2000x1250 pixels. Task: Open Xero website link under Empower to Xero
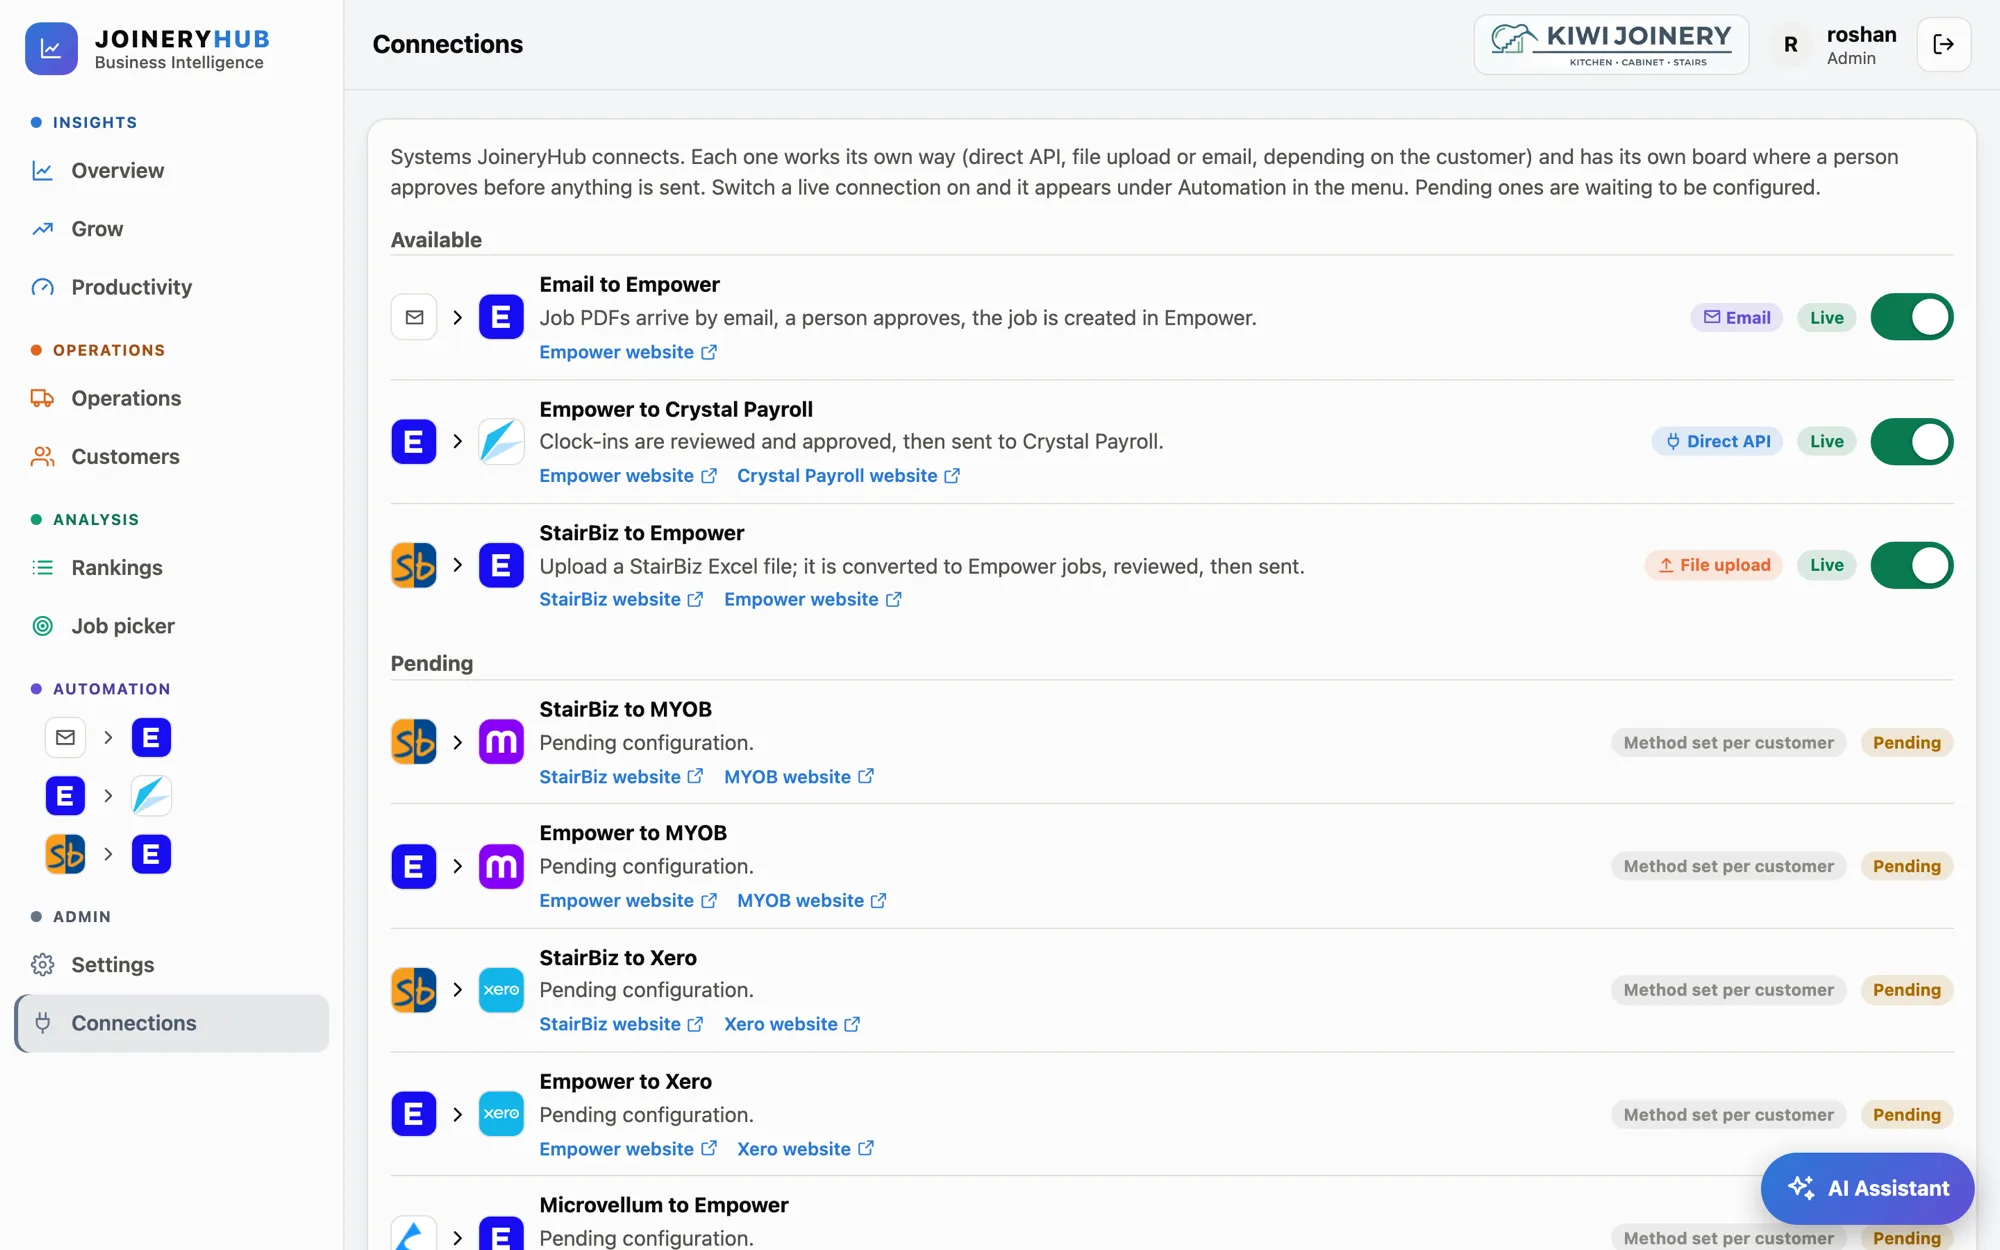(x=805, y=1149)
